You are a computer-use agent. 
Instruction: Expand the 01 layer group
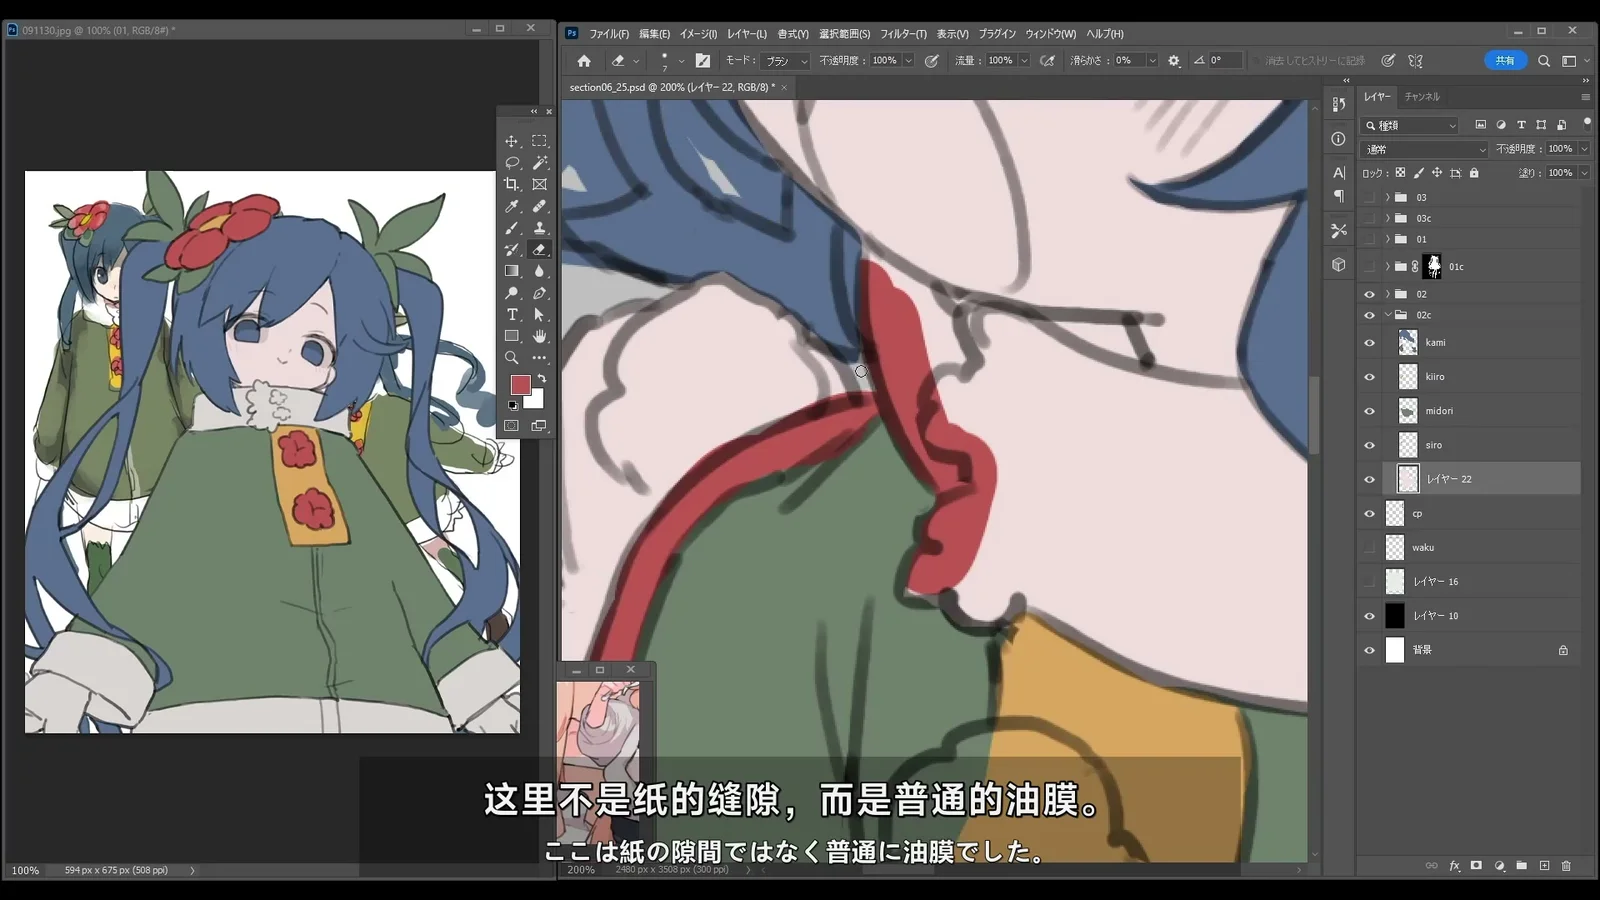[x=1388, y=239]
